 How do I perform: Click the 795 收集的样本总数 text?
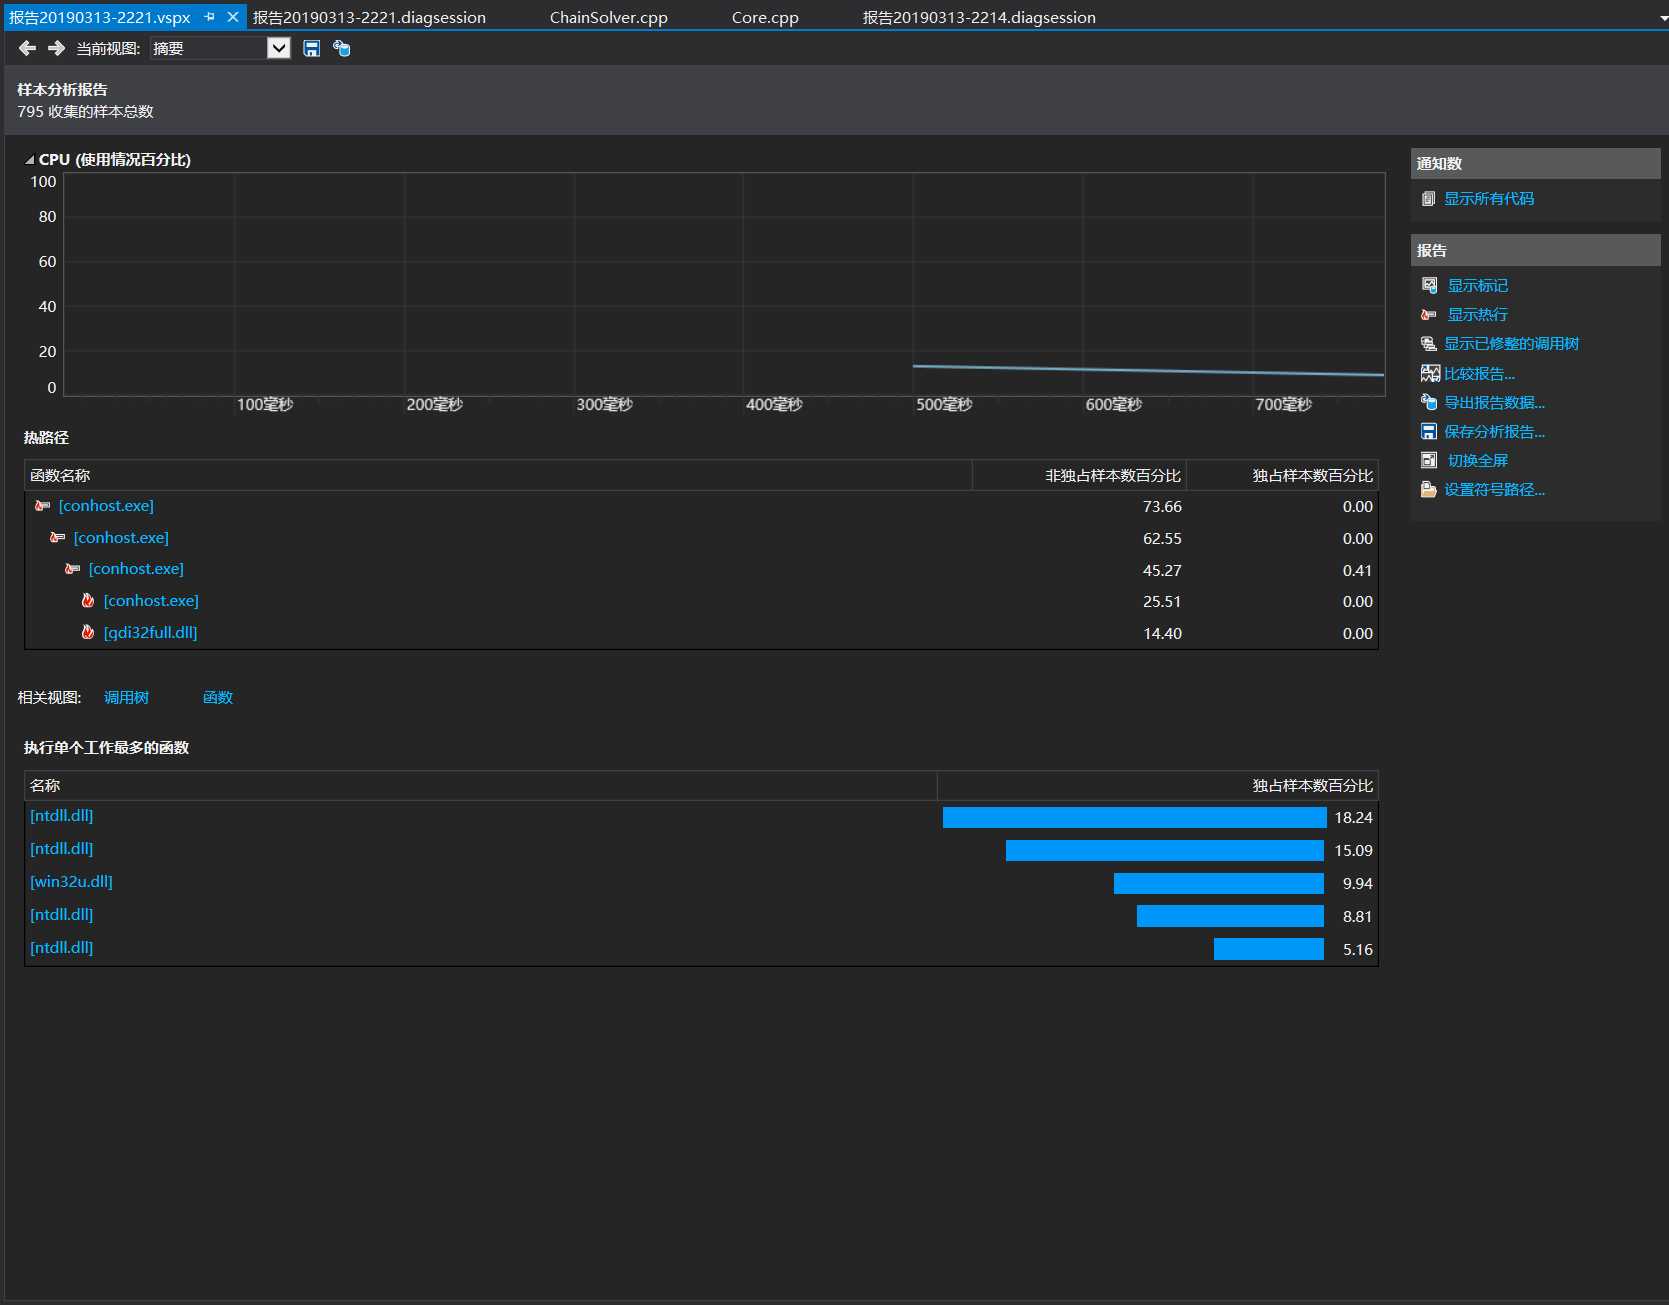click(85, 112)
